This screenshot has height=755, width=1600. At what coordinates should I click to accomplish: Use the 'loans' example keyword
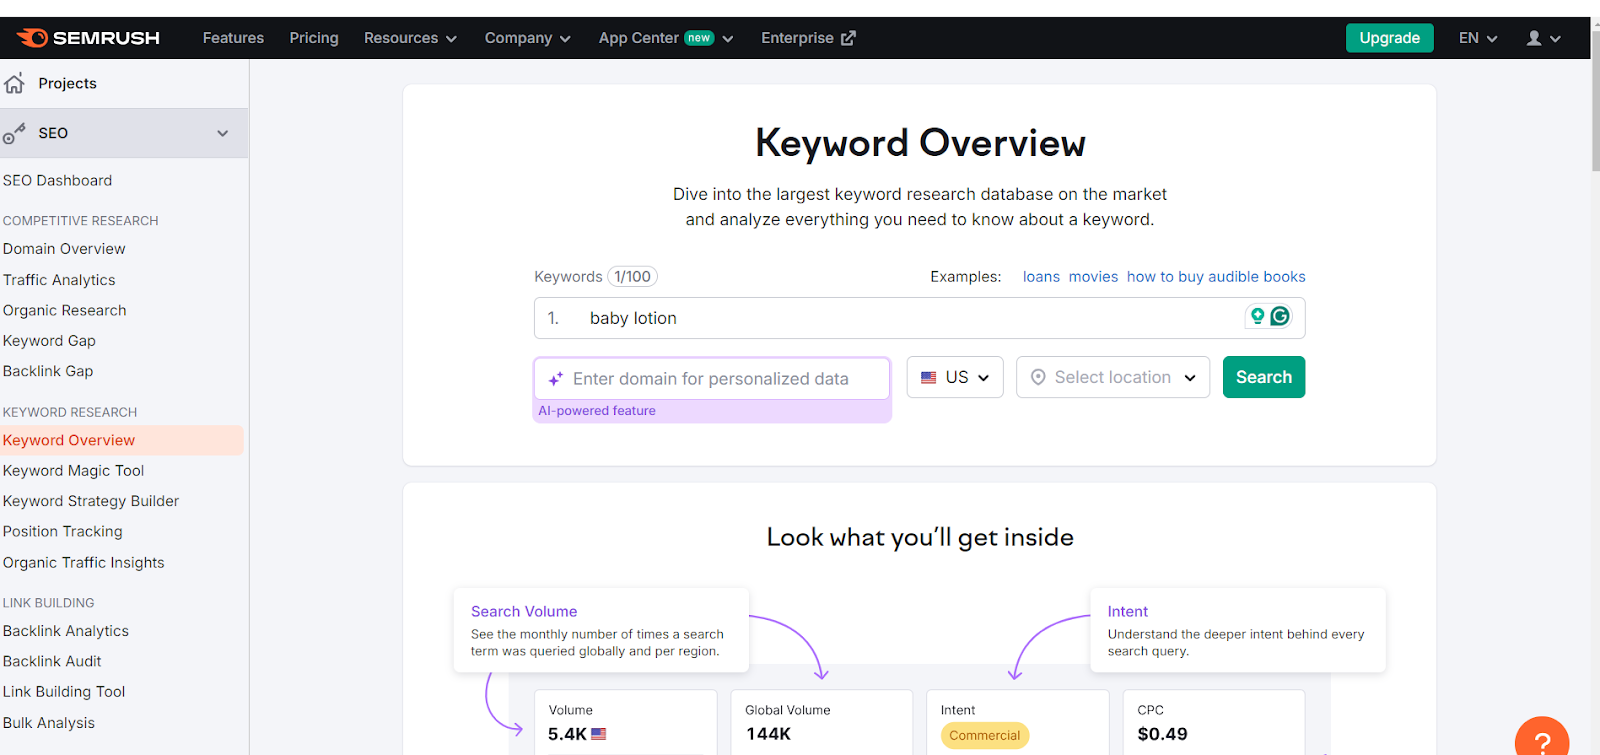point(1041,277)
